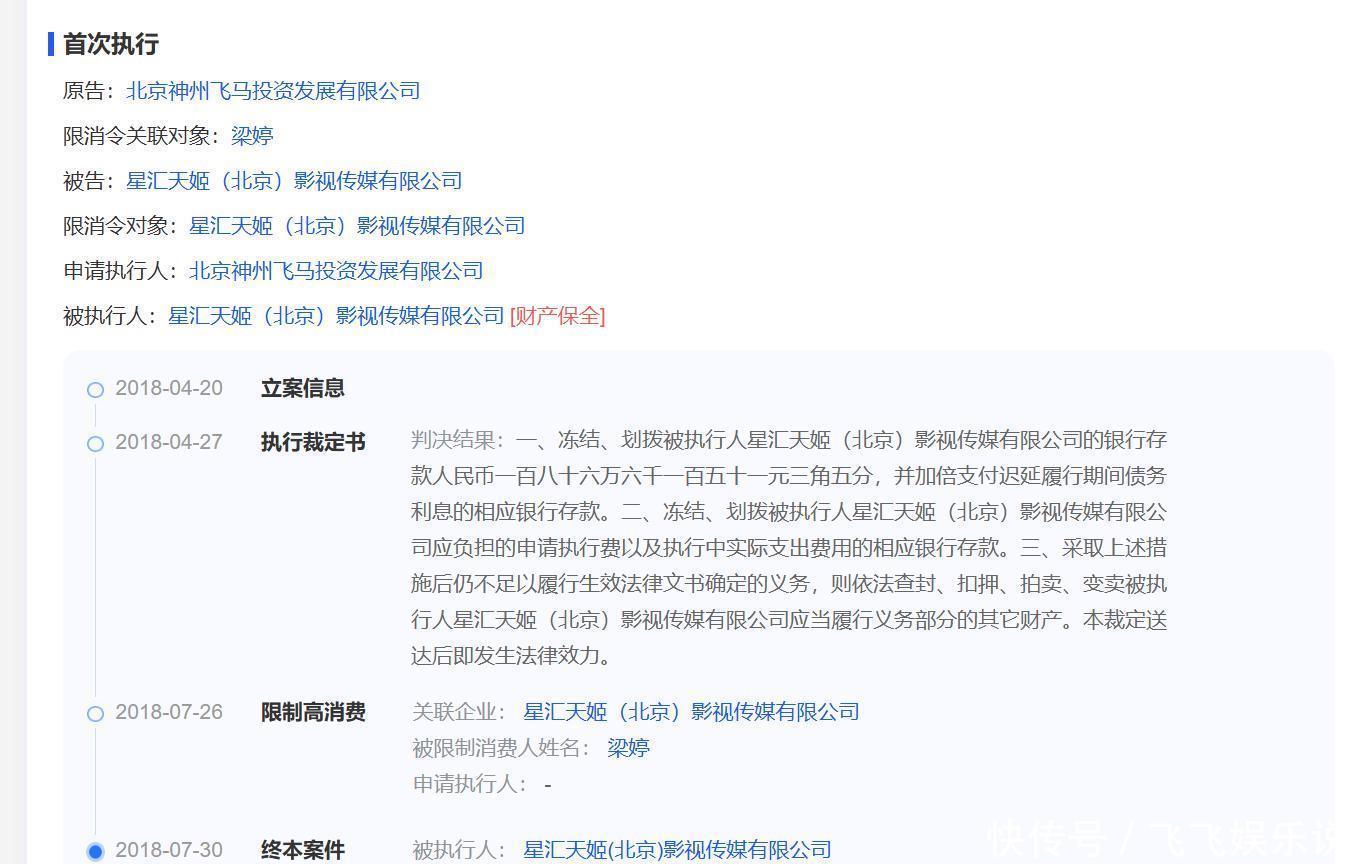Select the 限制高消费 timeline entry

[x=313, y=713]
